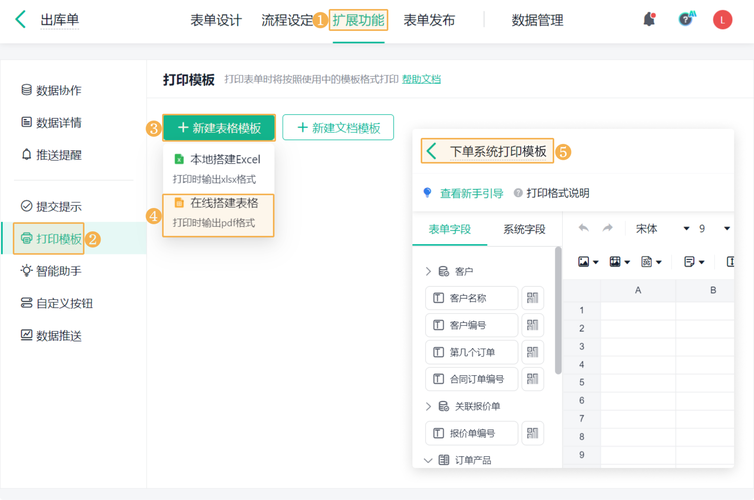754x500 pixels.
Task: Switch to 数据管理 tab
Action: pos(537,20)
